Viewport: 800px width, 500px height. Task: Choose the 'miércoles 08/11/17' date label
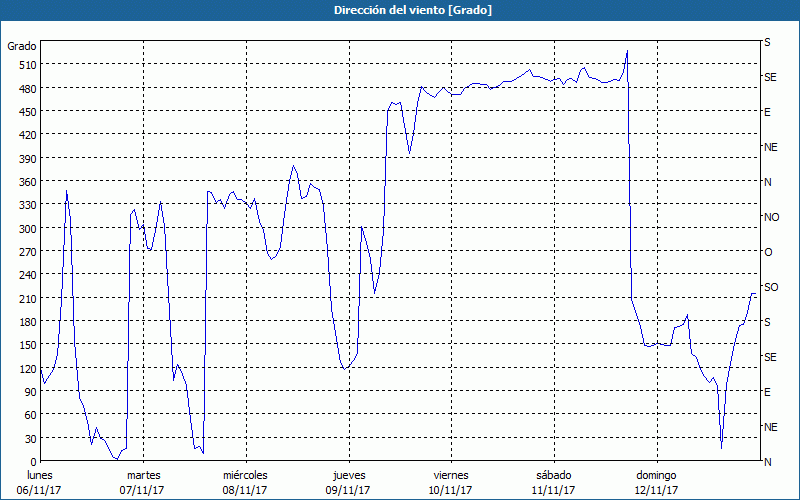[245, 482]
